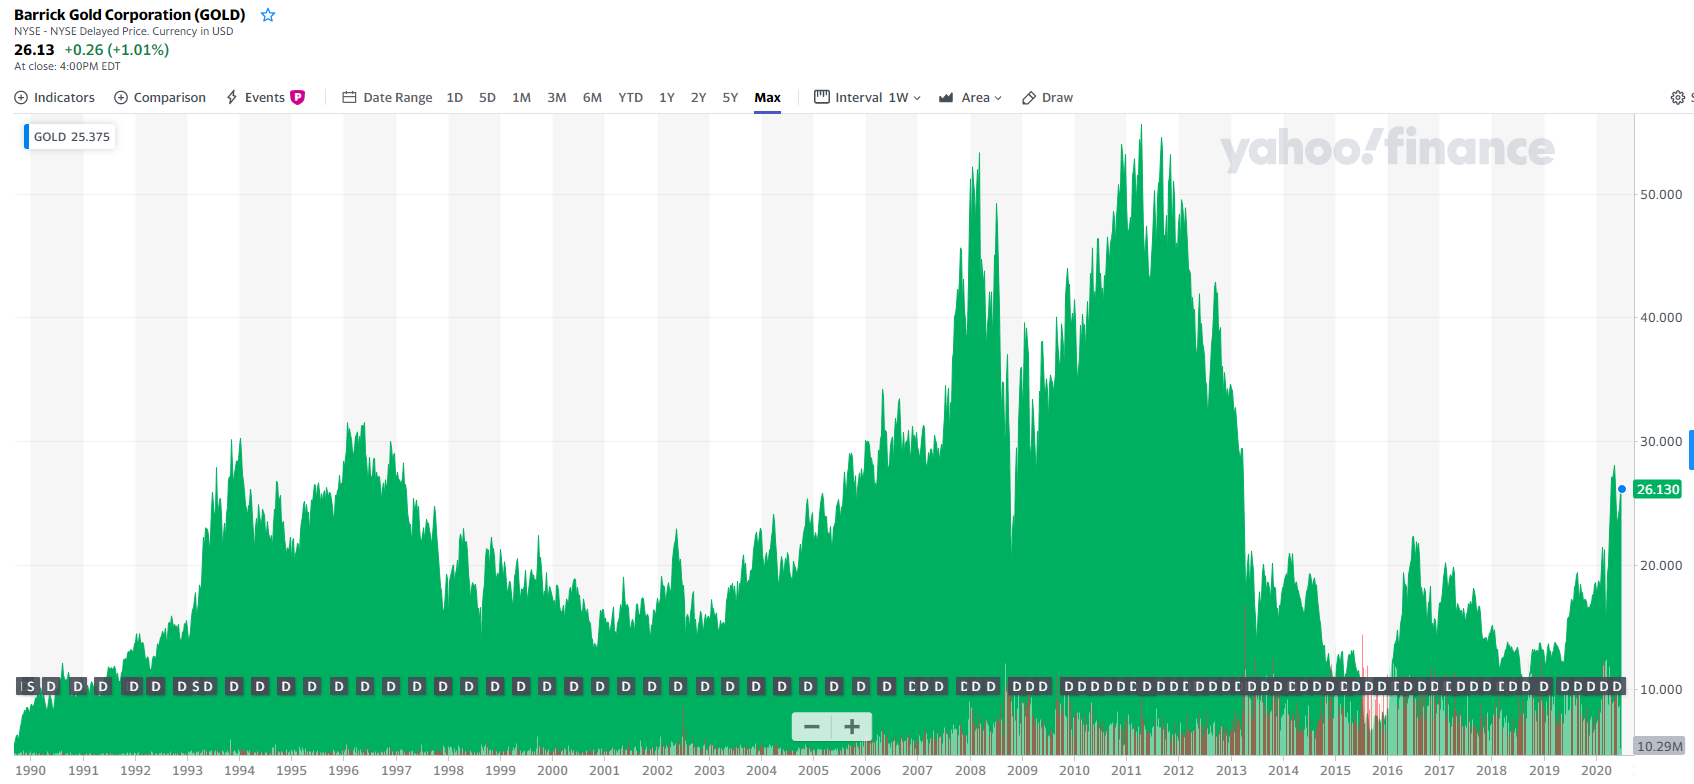Screen dimensions: 1694x784
Task: Select the 1Y date range
Action: pos(667,97)
